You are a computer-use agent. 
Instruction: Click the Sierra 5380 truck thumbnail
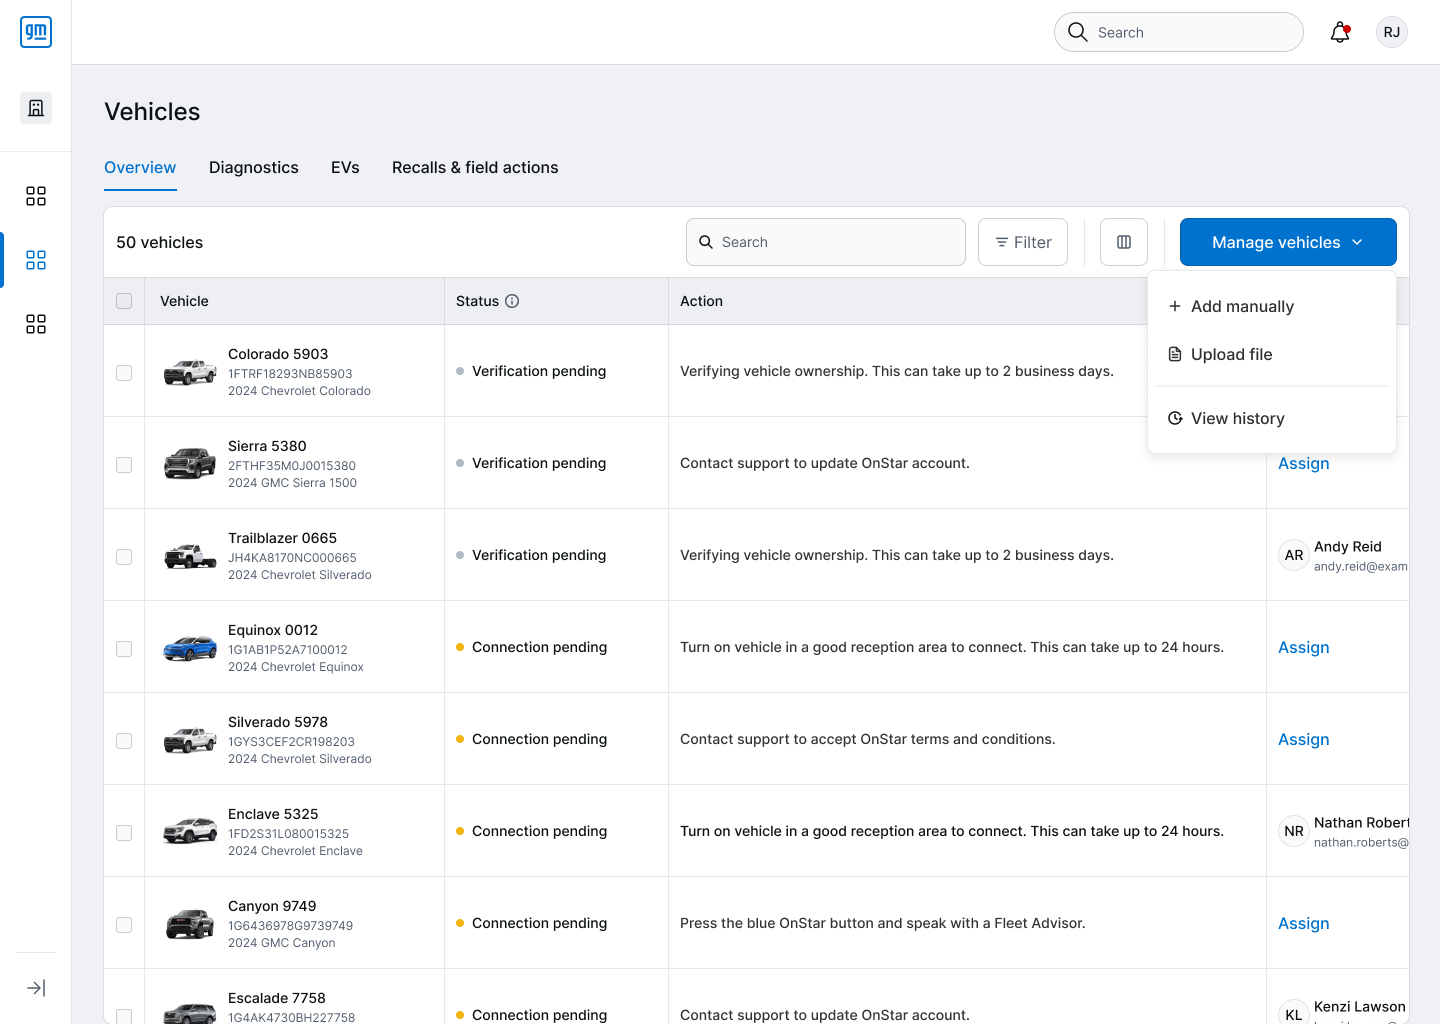tap(190, 464)
